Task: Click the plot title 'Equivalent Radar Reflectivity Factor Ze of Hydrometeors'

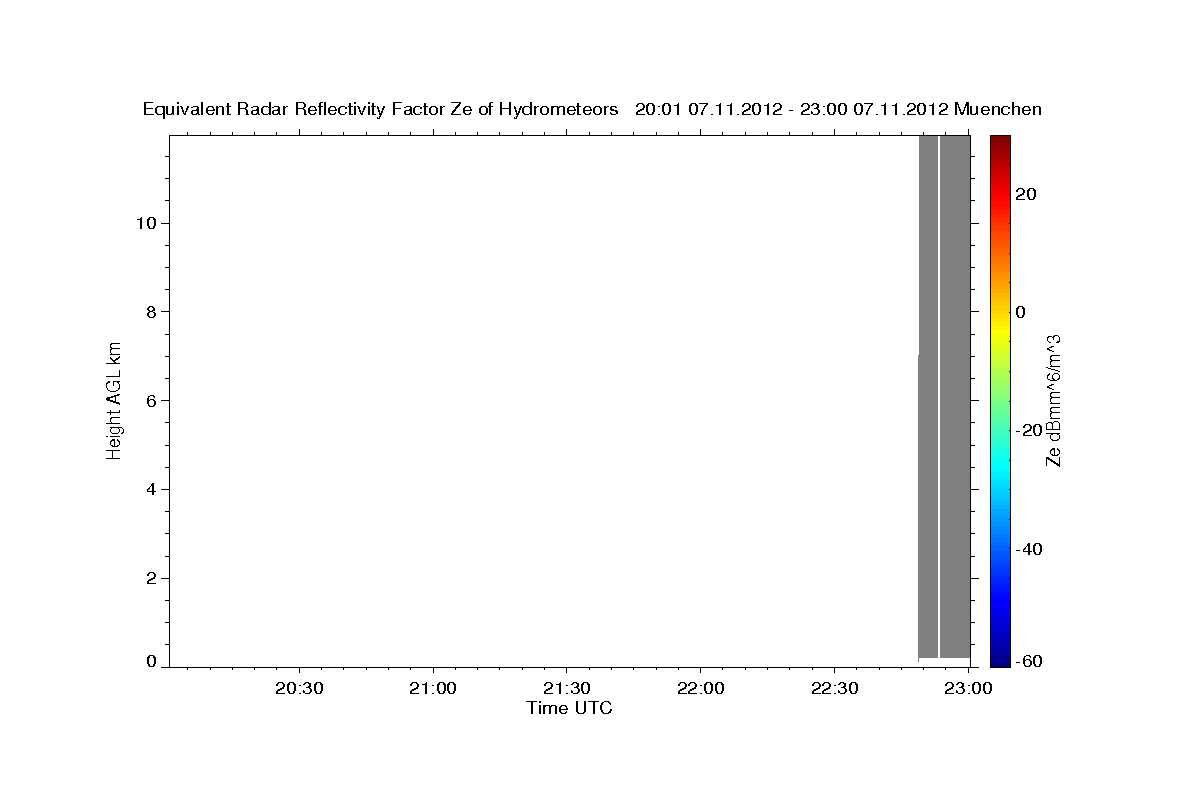Action: click(381, 109)
